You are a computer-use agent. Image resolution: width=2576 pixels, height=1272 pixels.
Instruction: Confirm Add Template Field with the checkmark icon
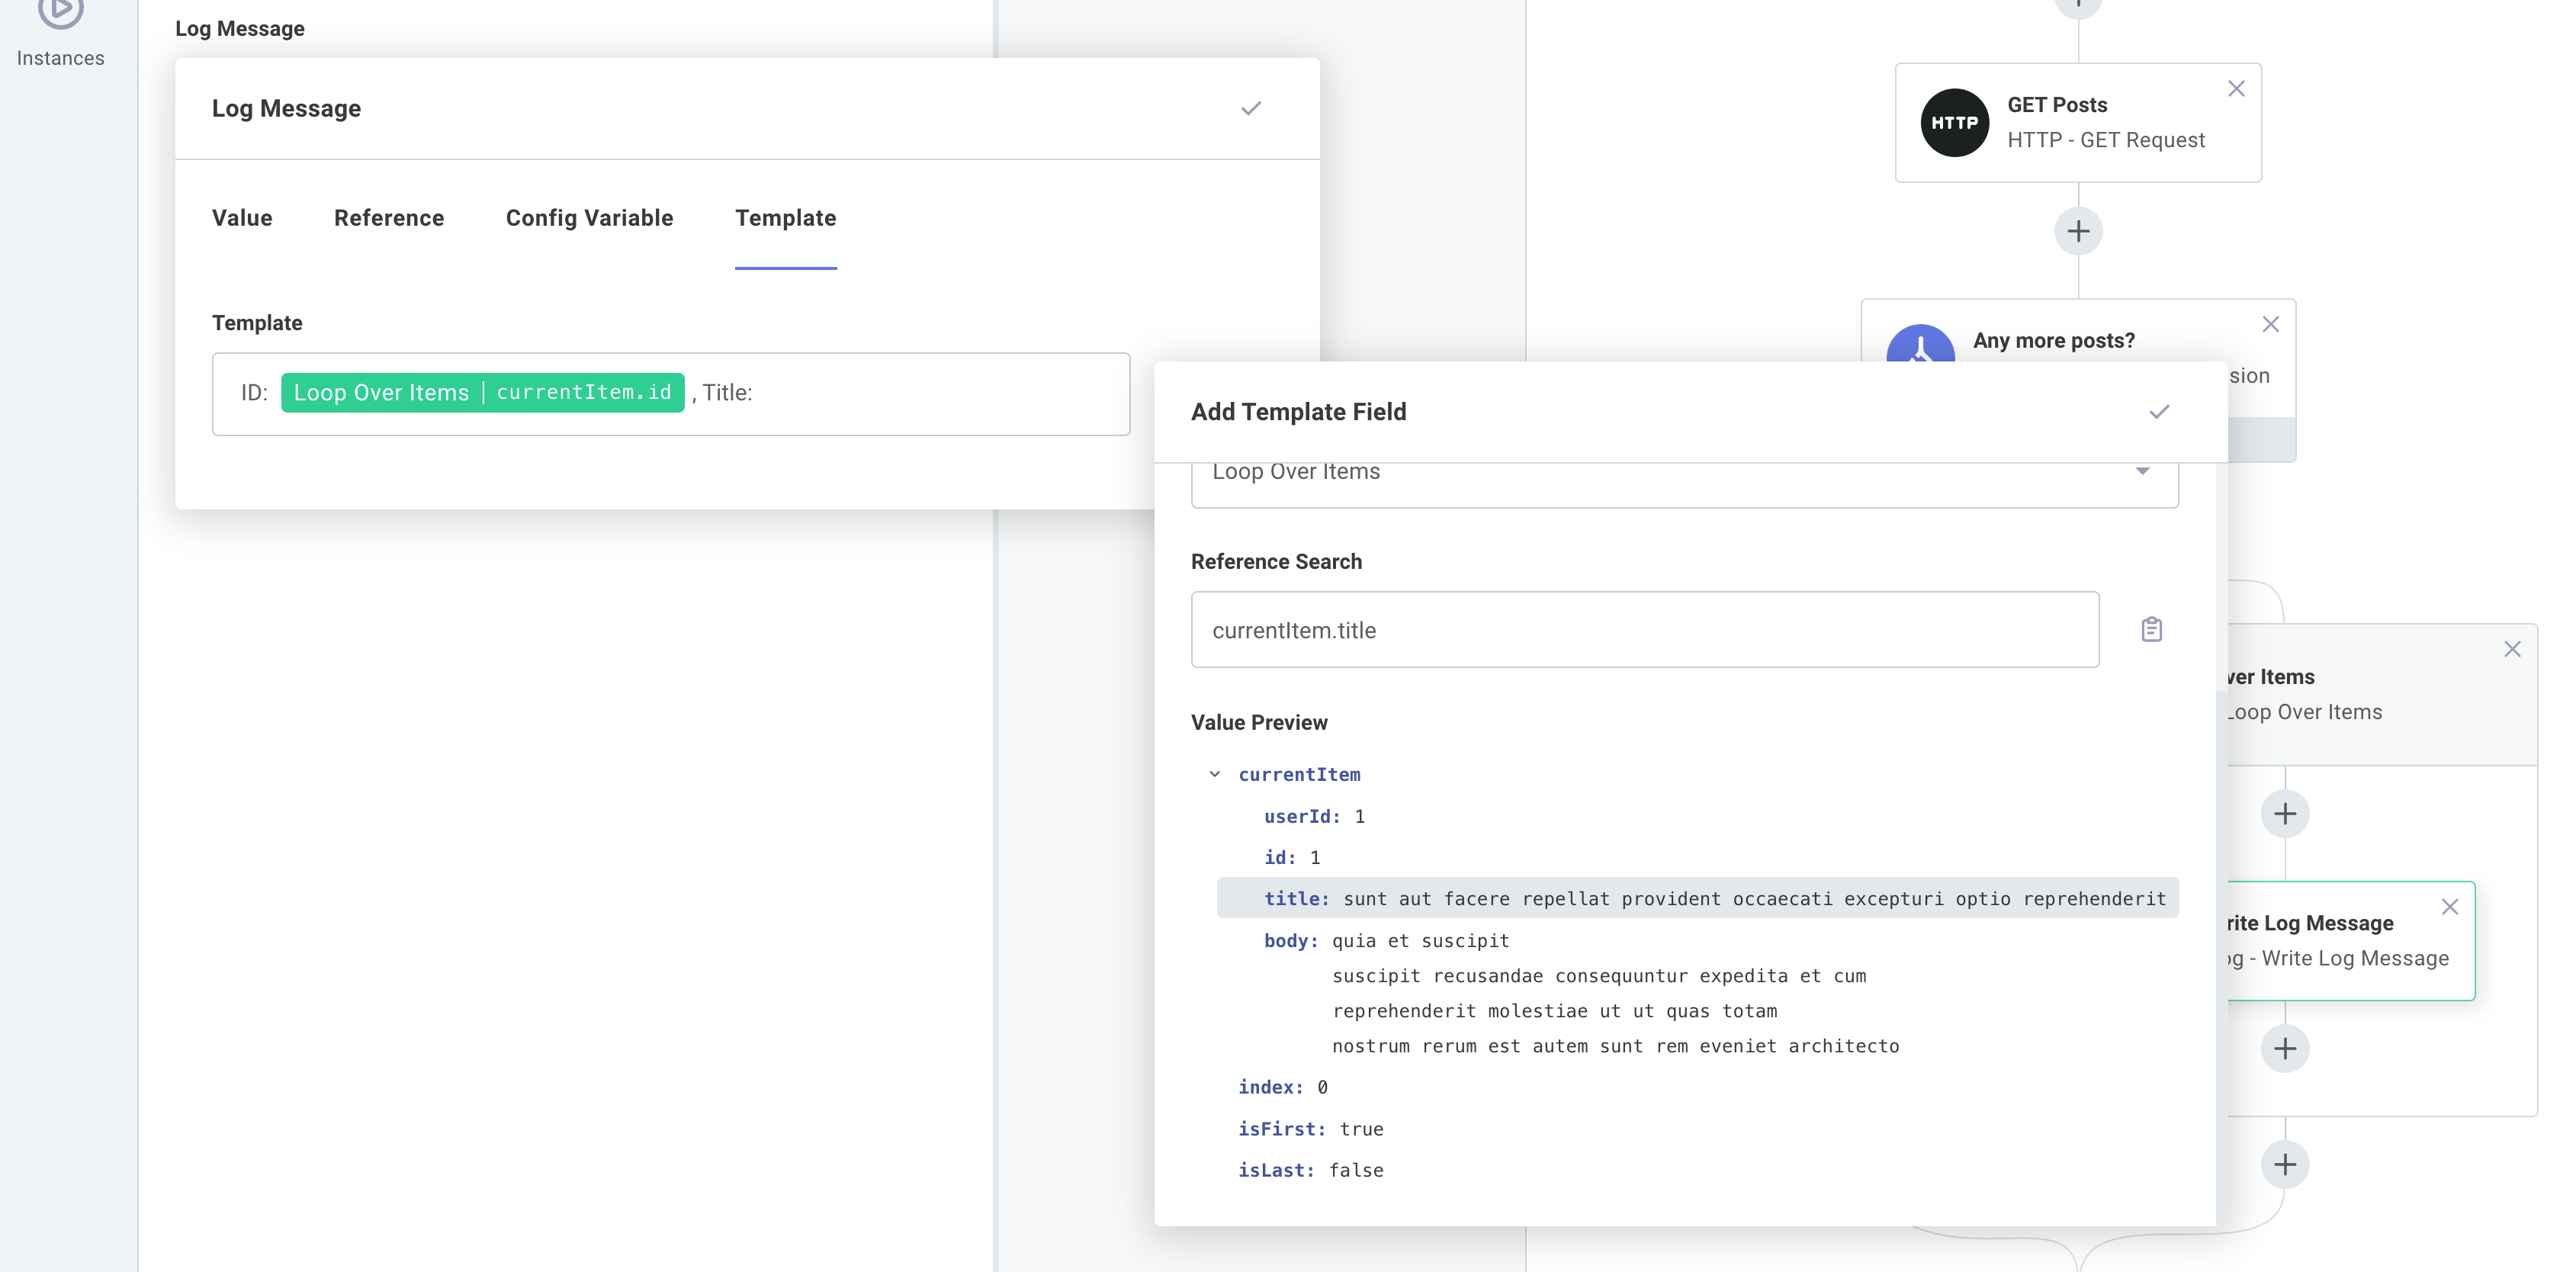click(x=2159, y=411)
